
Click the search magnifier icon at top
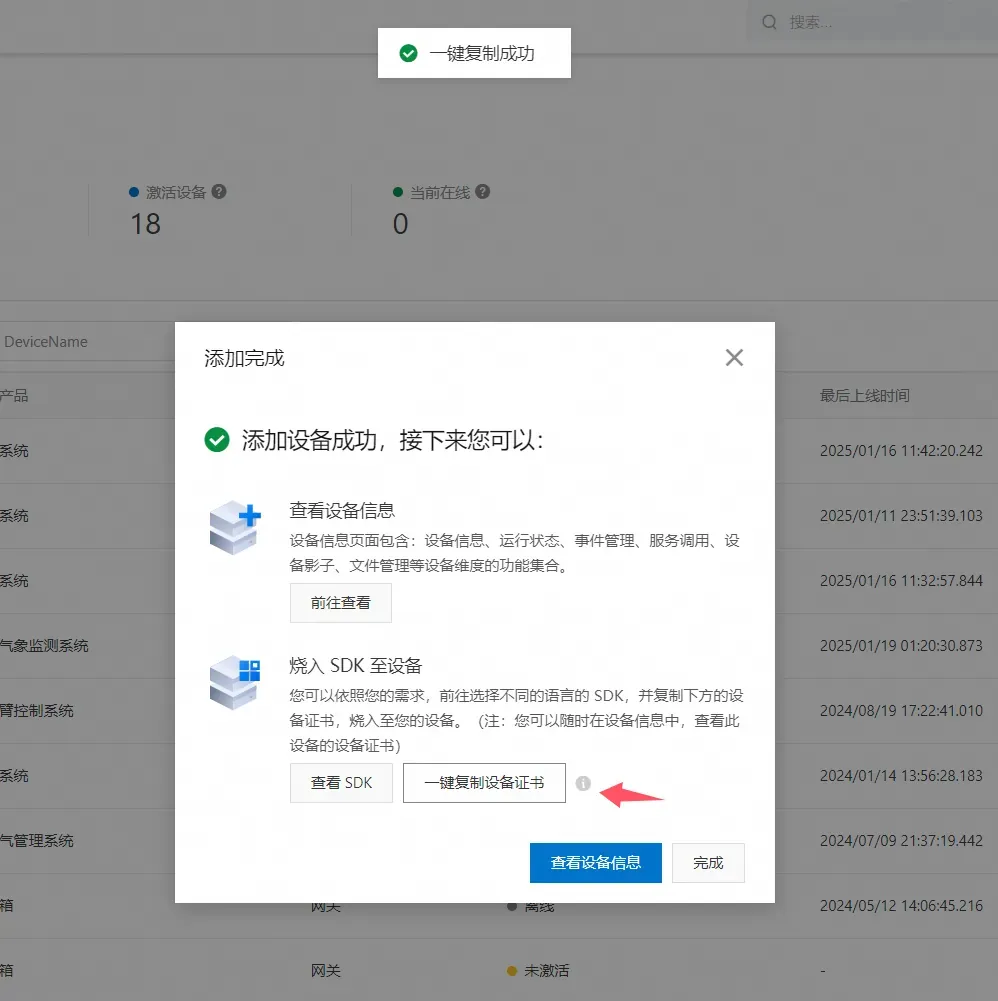(x=769, y=22)
